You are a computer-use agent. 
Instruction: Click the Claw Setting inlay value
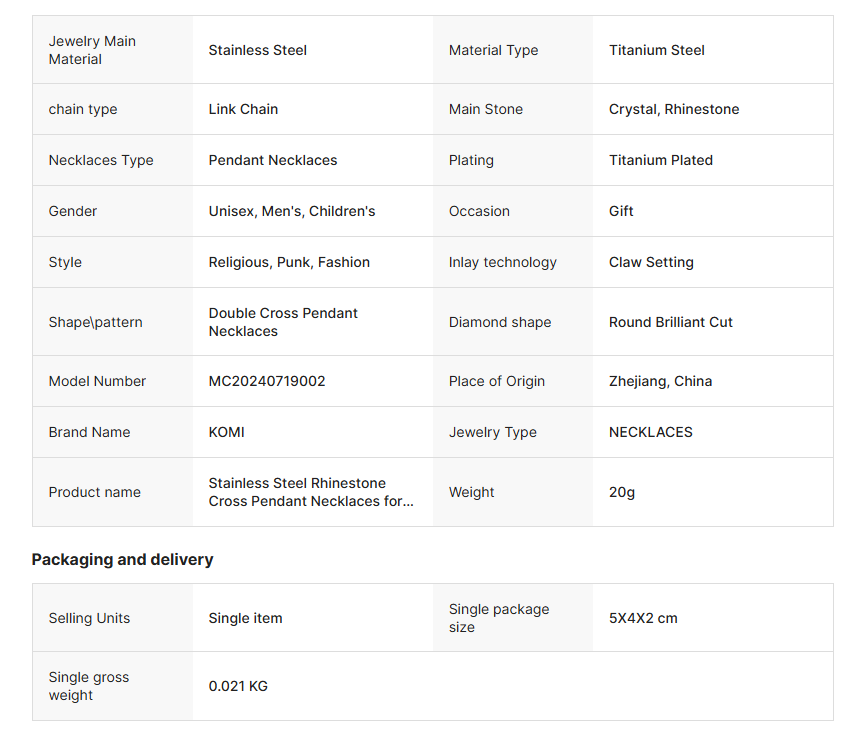click(651, 262)
